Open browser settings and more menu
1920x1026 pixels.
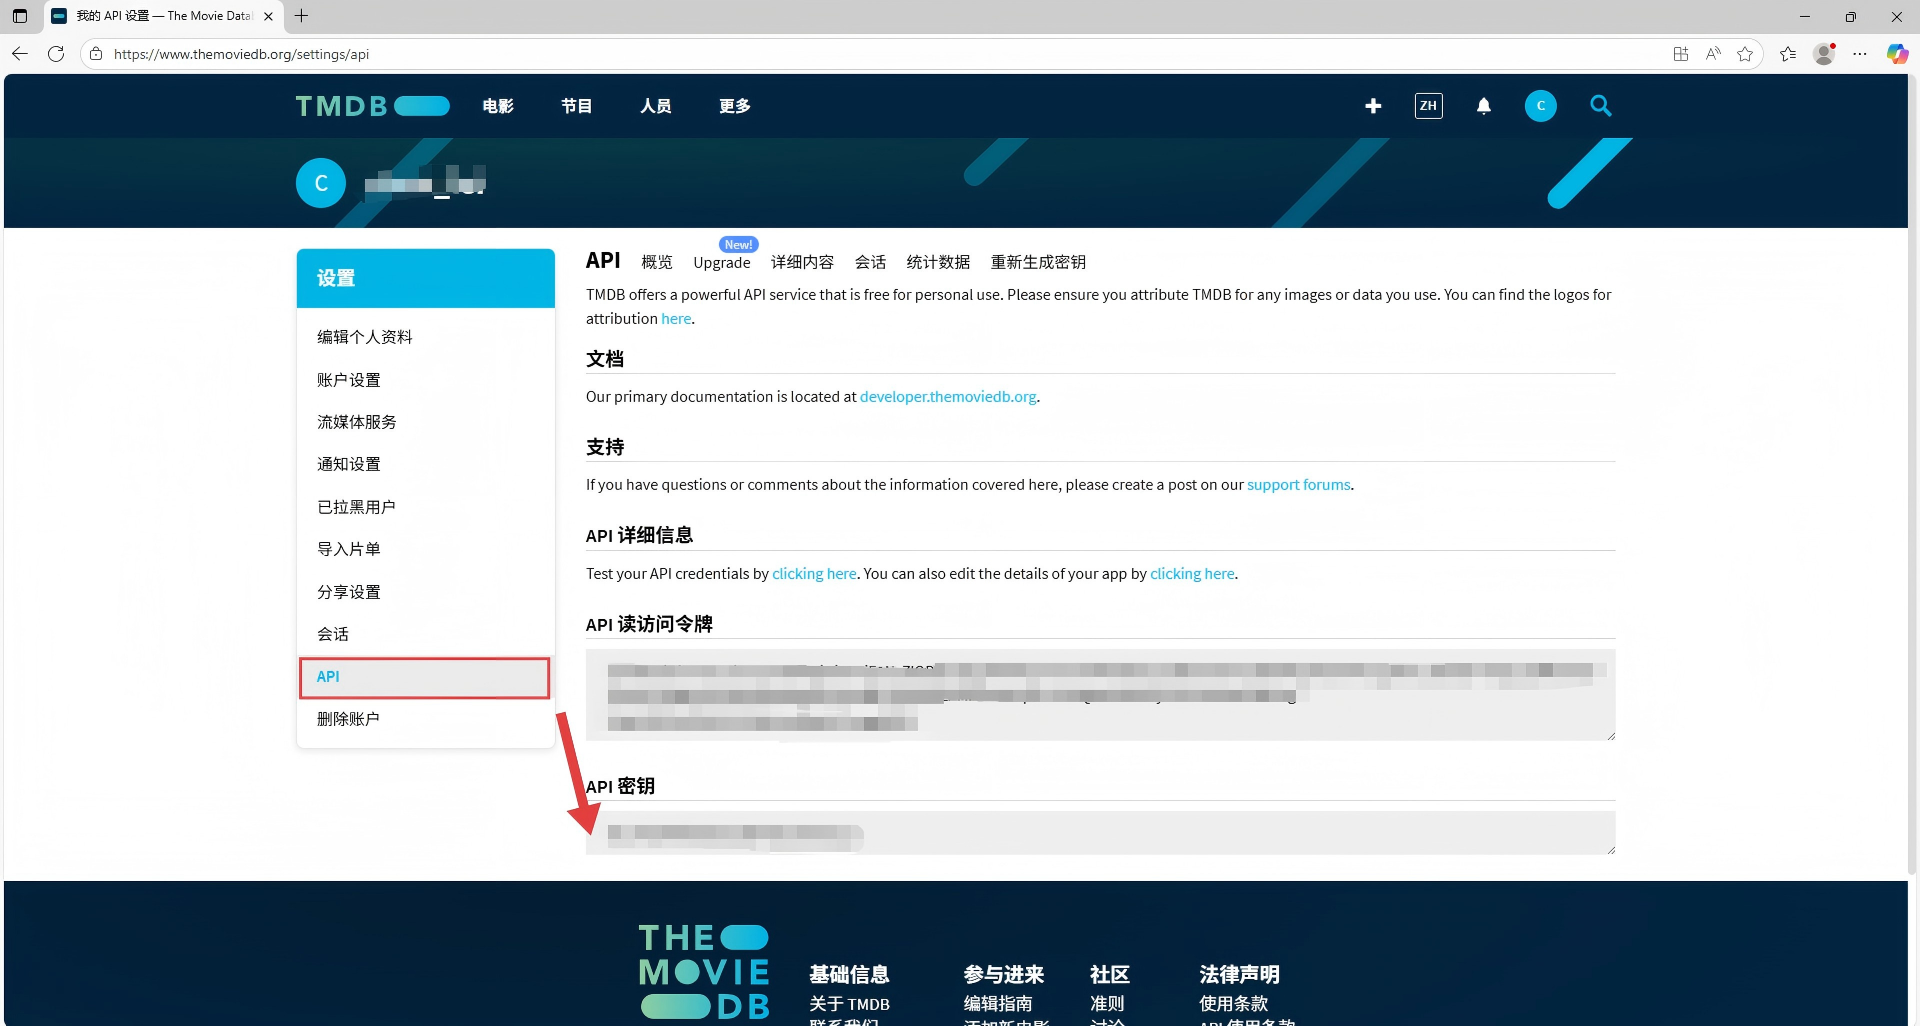(1860, 54)
